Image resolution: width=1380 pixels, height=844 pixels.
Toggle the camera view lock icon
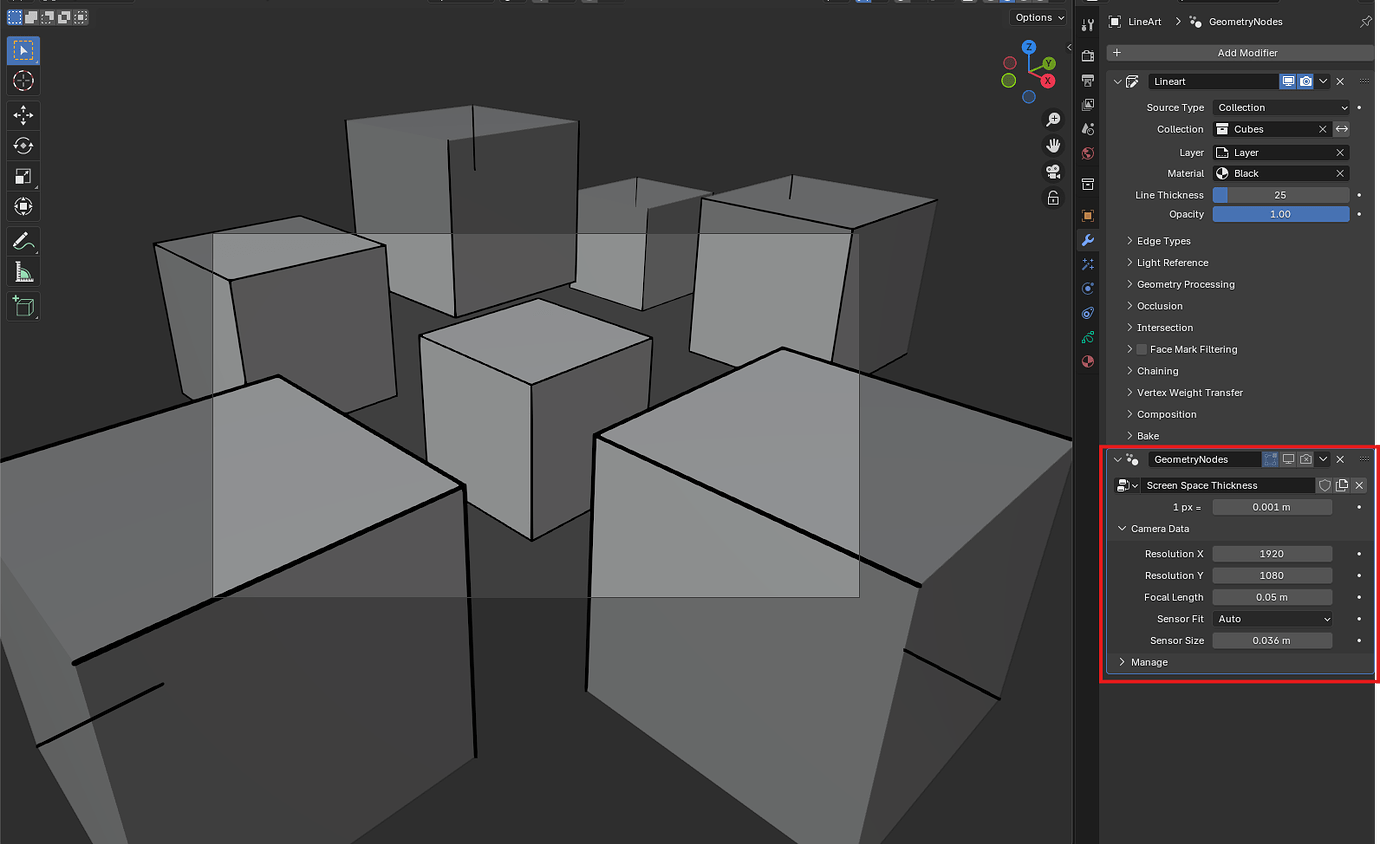(1053, 198)
